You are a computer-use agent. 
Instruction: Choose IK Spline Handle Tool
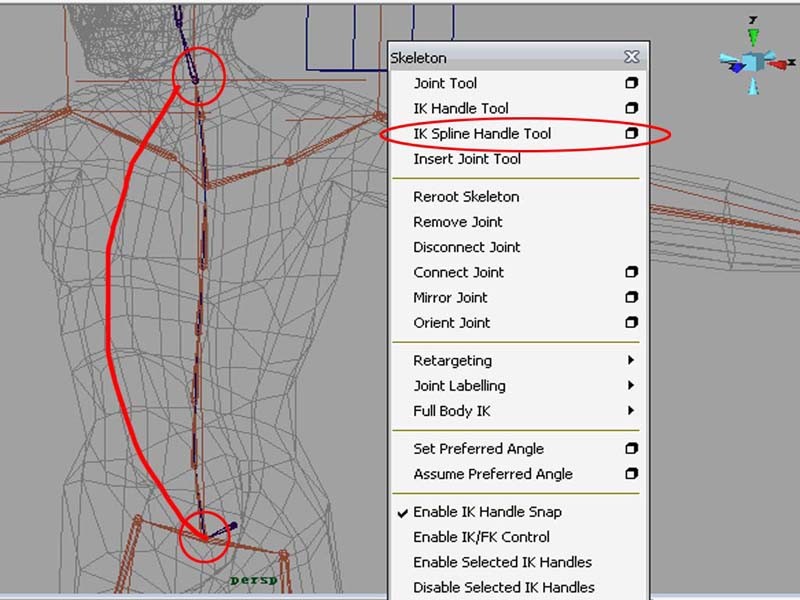[x=482, y=134]
